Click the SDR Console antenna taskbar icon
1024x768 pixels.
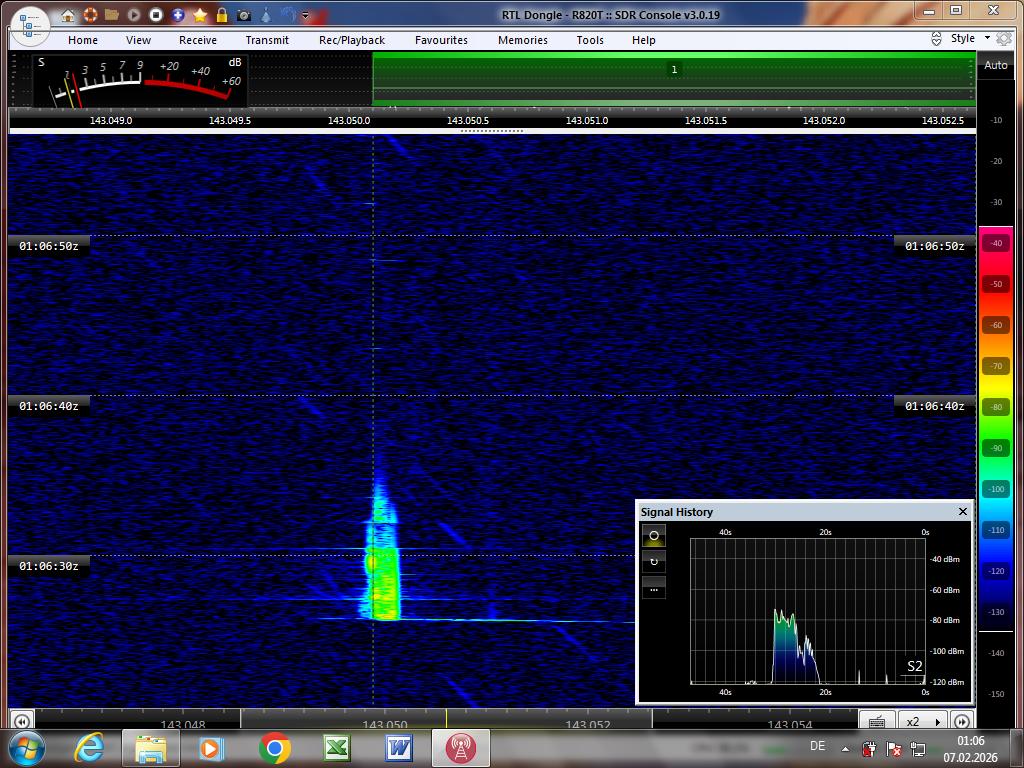click(461, 748)
